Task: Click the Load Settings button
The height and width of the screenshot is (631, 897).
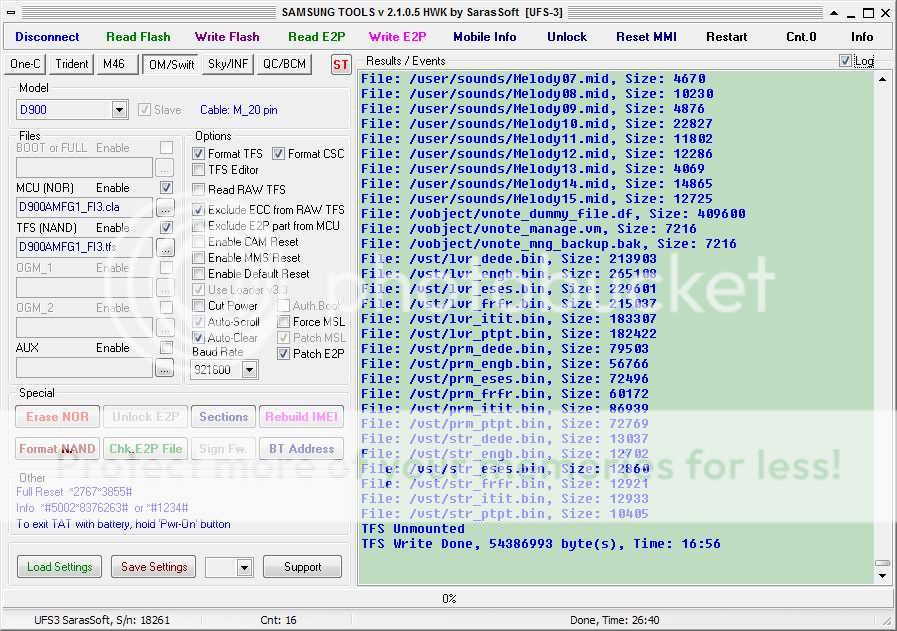Action: (59, 567)
